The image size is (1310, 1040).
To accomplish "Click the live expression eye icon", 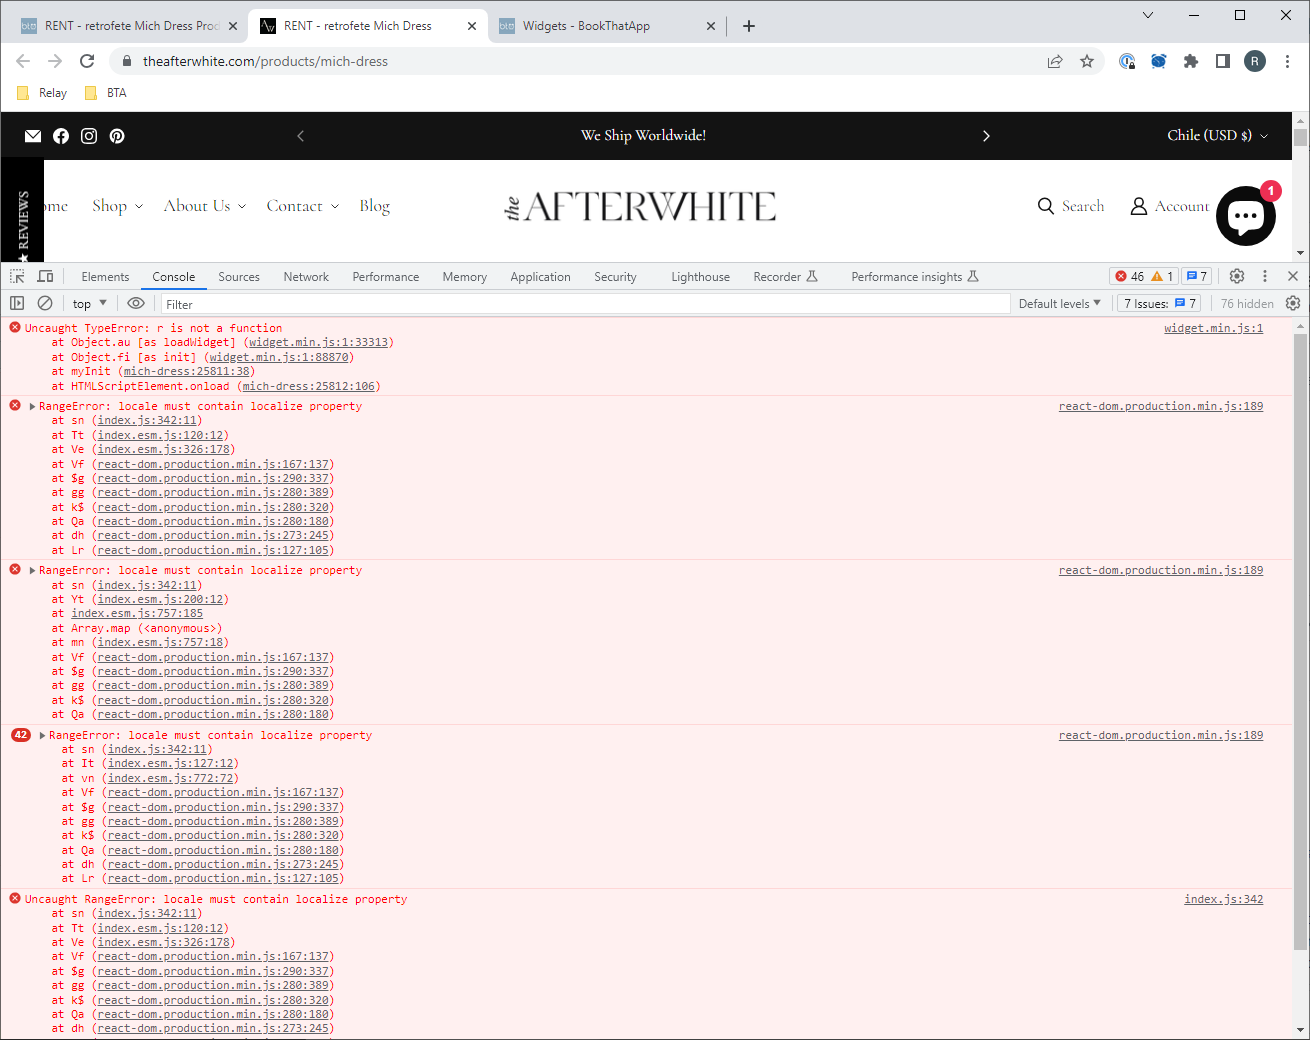I will pos(136,303).
